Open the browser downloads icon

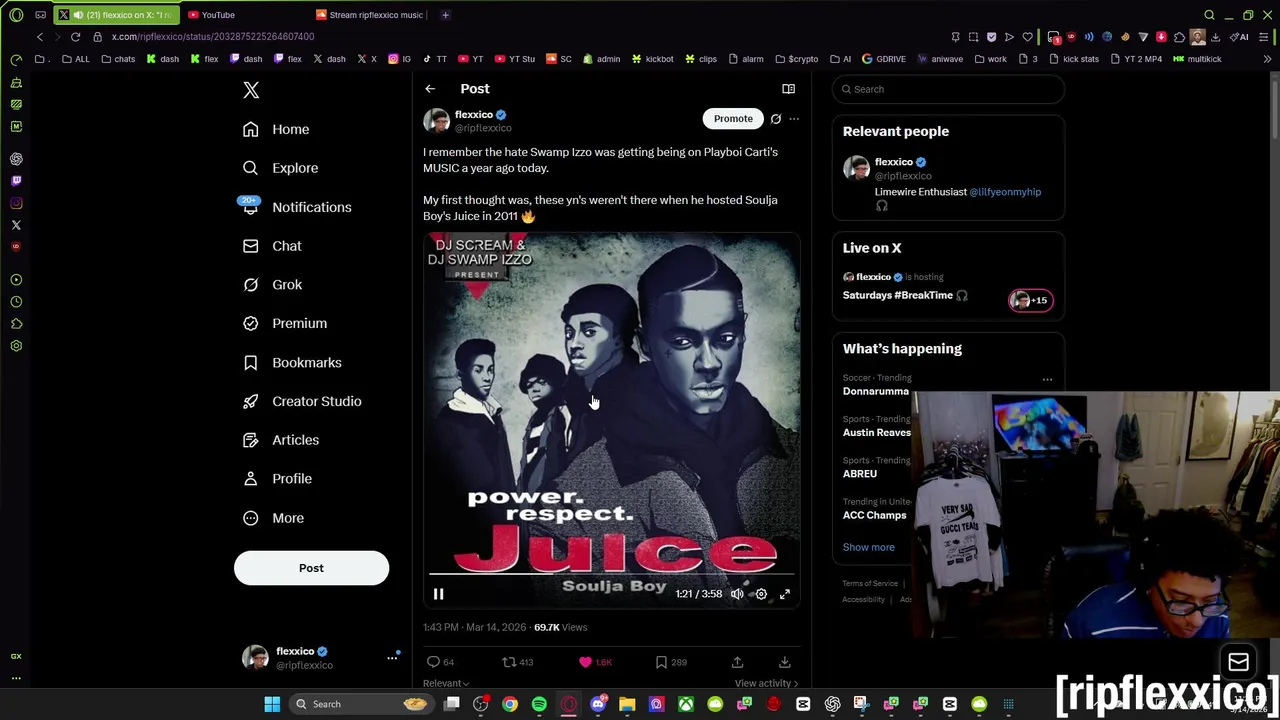(1216, 37)
